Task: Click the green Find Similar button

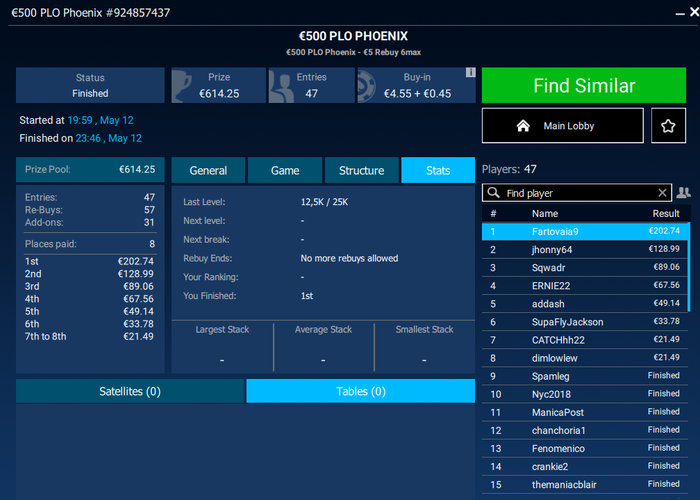Action: pos(584,85)
